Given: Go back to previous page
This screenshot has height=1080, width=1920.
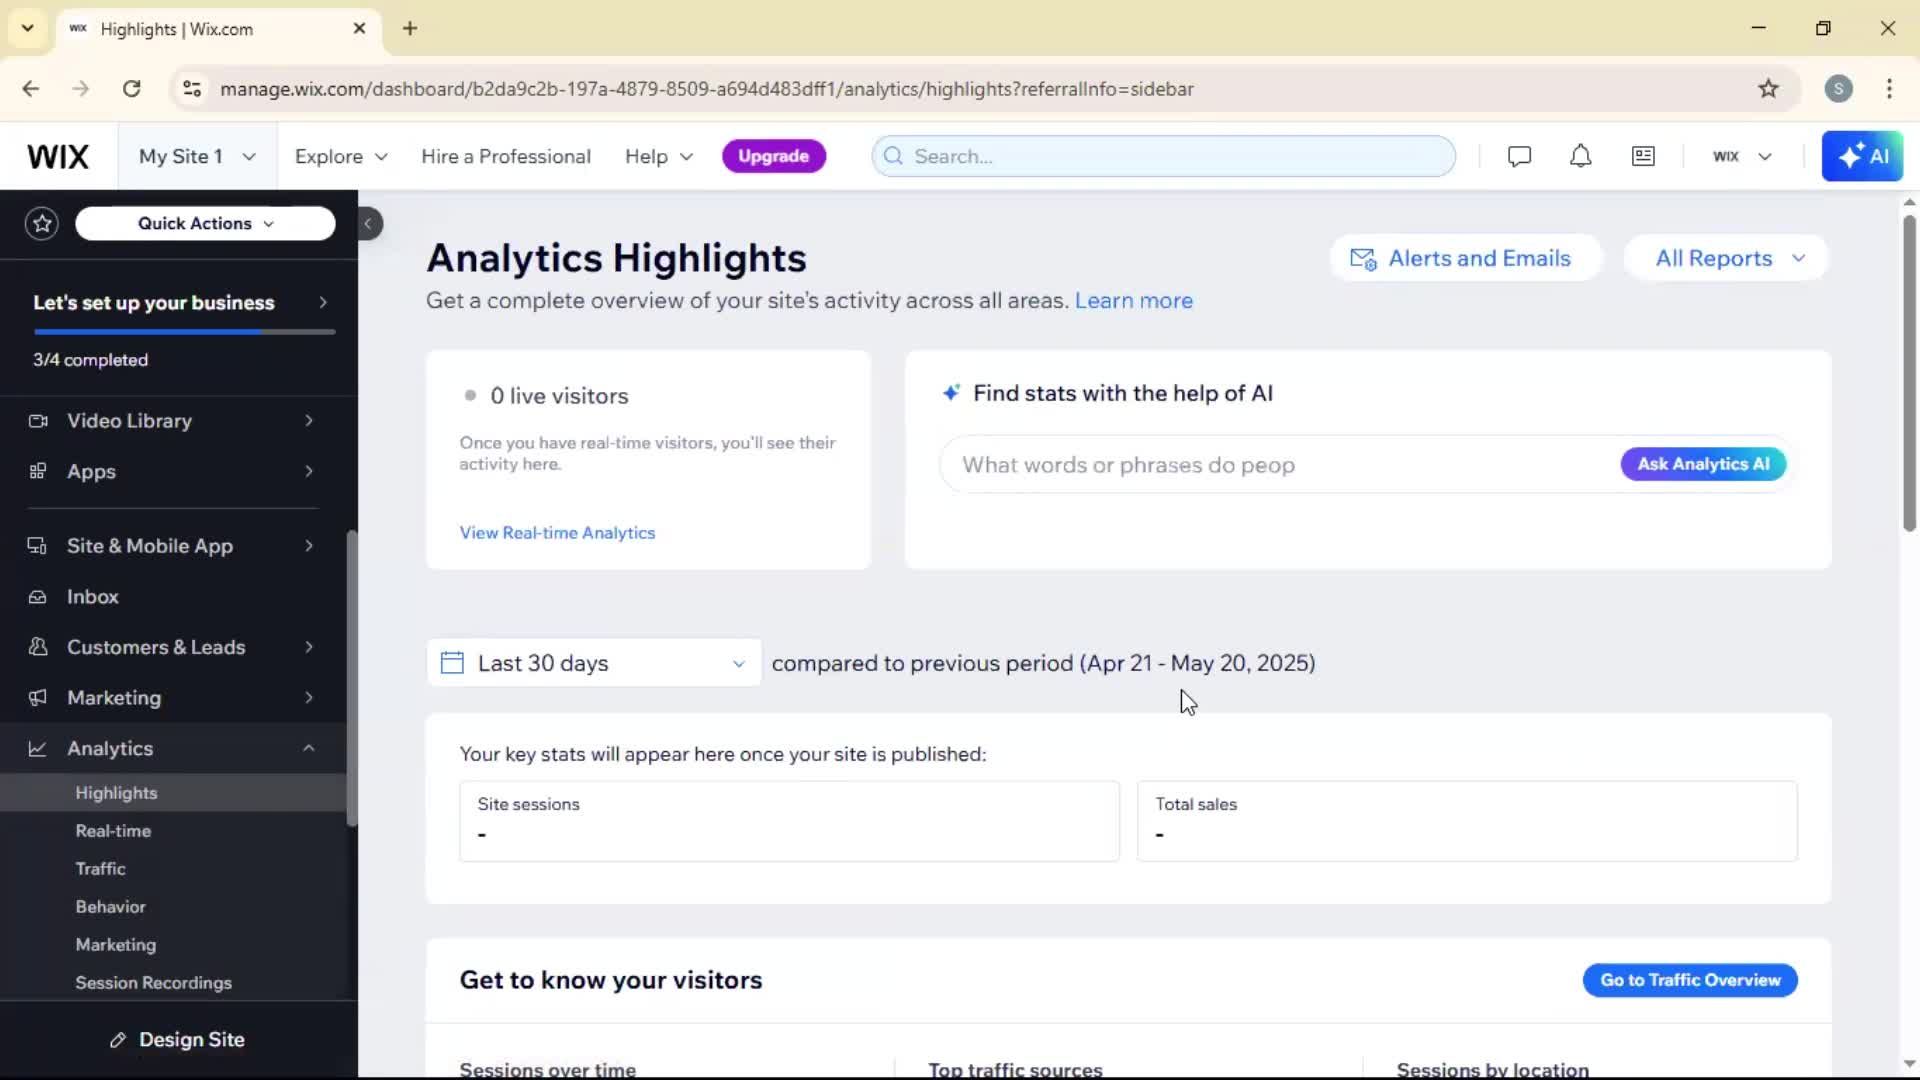Looking at the screenshot, I should (31, 89).
